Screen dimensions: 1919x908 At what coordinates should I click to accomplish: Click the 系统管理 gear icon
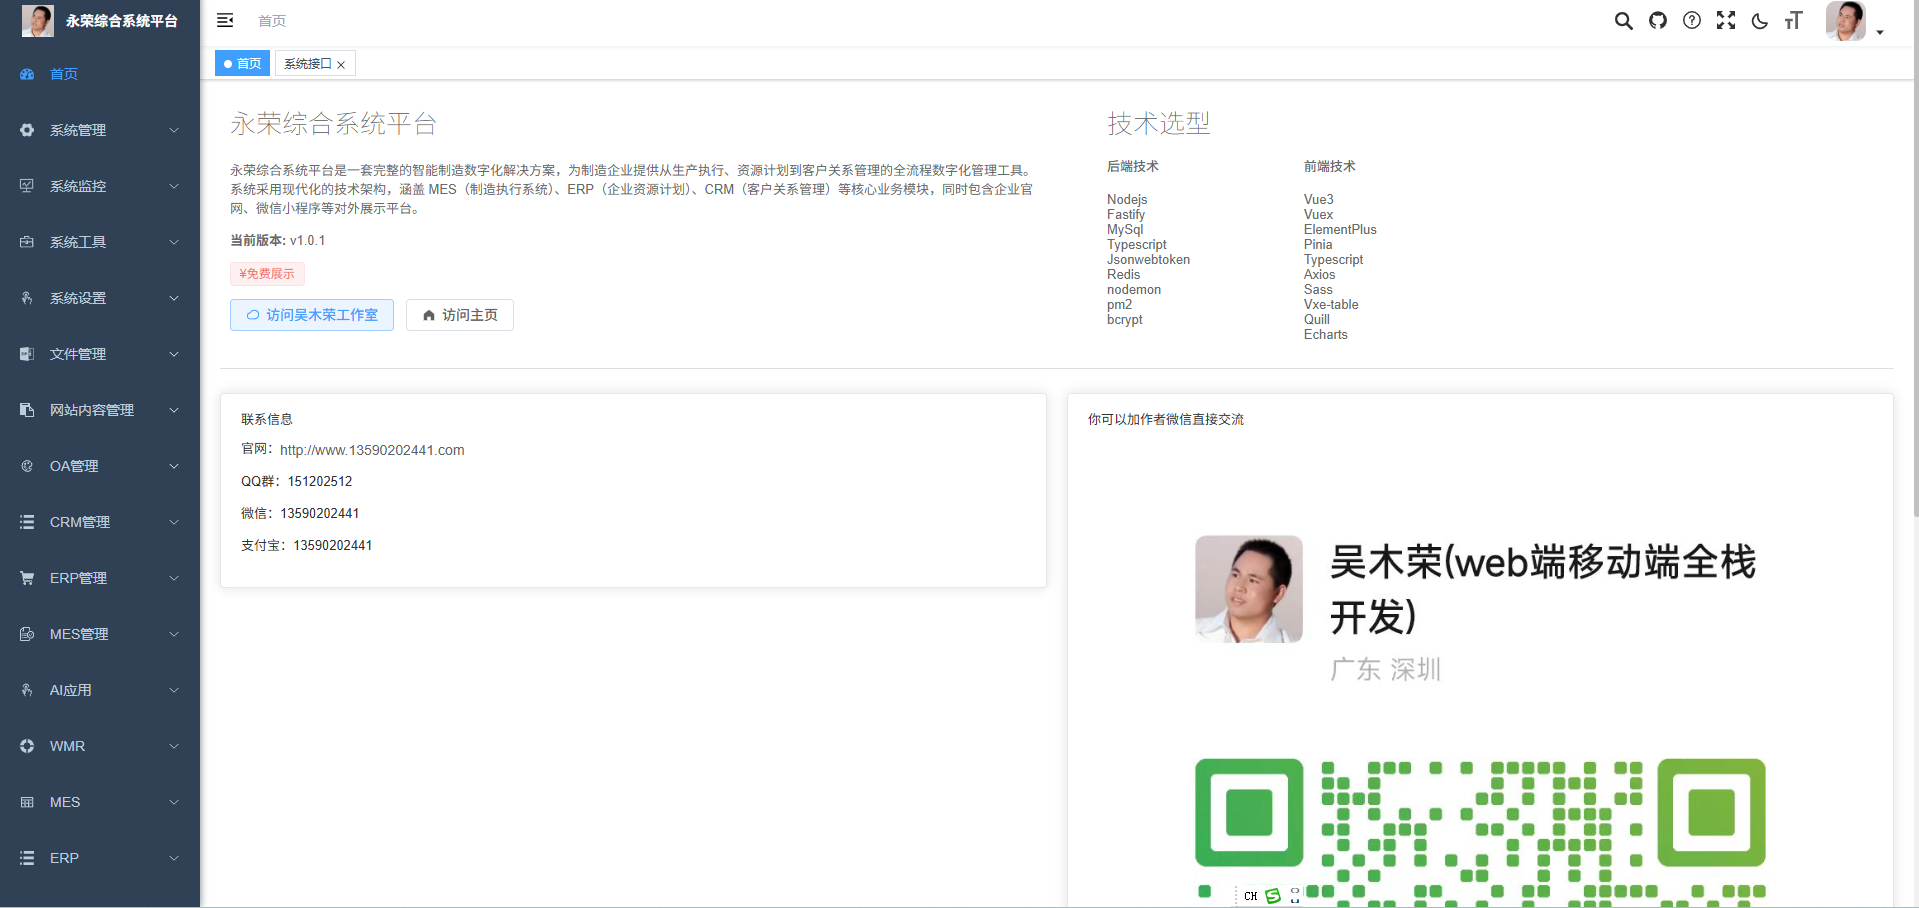[27, 130]
